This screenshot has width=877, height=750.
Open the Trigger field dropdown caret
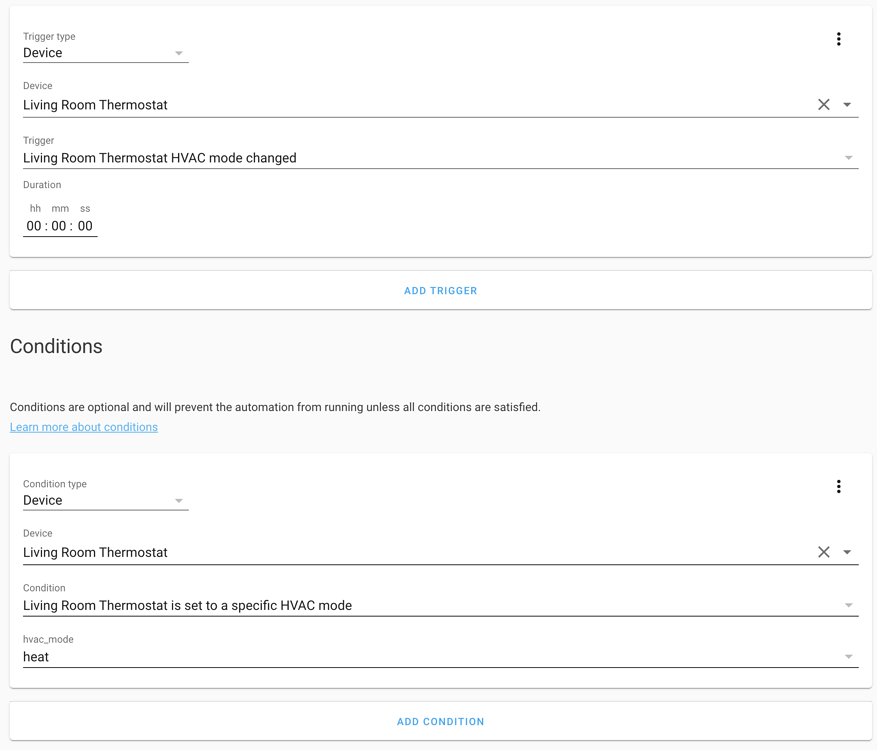point(848,157)
